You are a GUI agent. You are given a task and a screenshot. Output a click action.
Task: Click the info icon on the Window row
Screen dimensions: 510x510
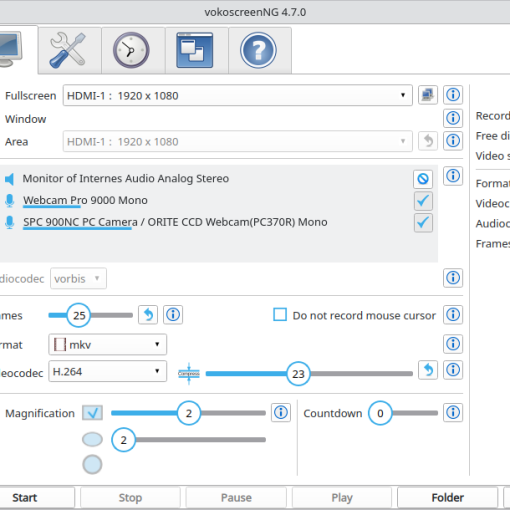453,118
